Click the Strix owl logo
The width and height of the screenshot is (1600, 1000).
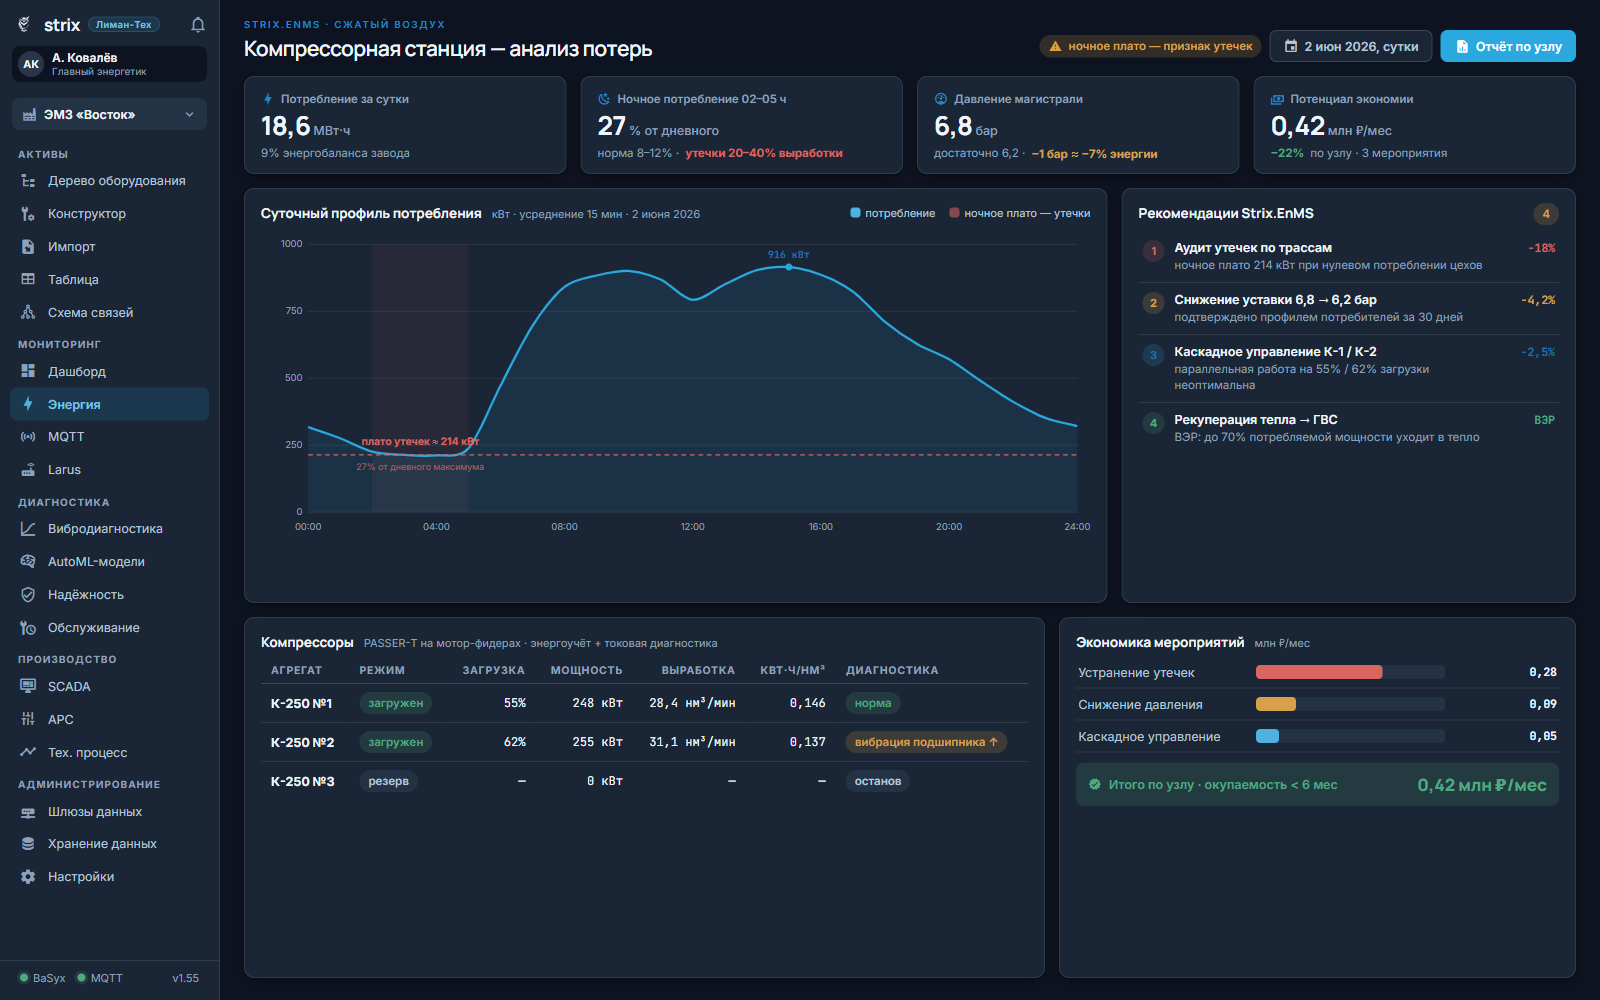click(x=25, y=25)
